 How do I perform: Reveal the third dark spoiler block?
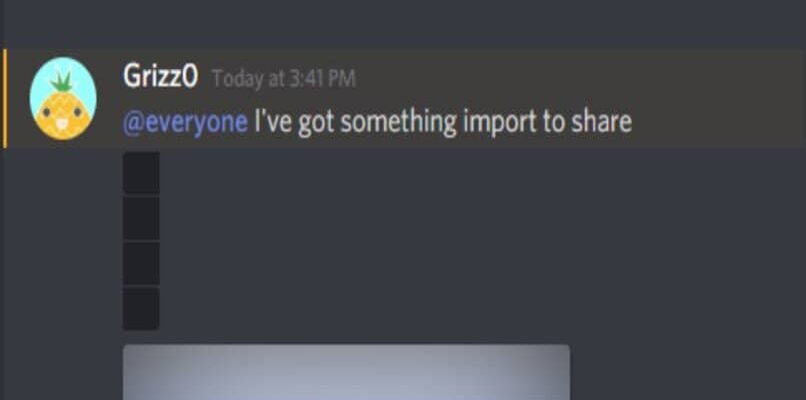tap(141, 263)
